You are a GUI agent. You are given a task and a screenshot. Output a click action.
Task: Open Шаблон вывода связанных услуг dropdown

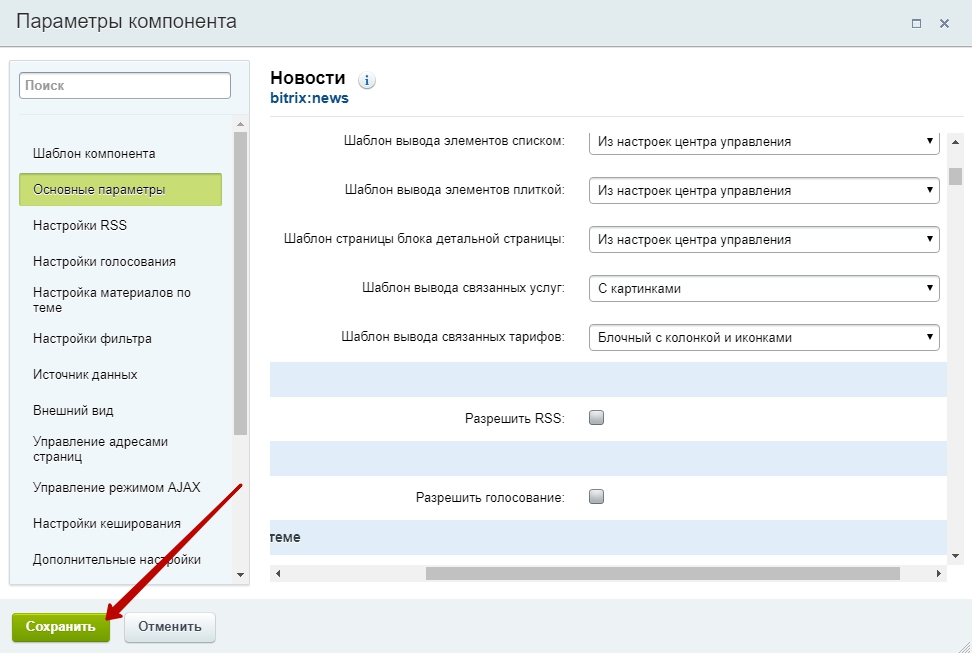(764, 288)
